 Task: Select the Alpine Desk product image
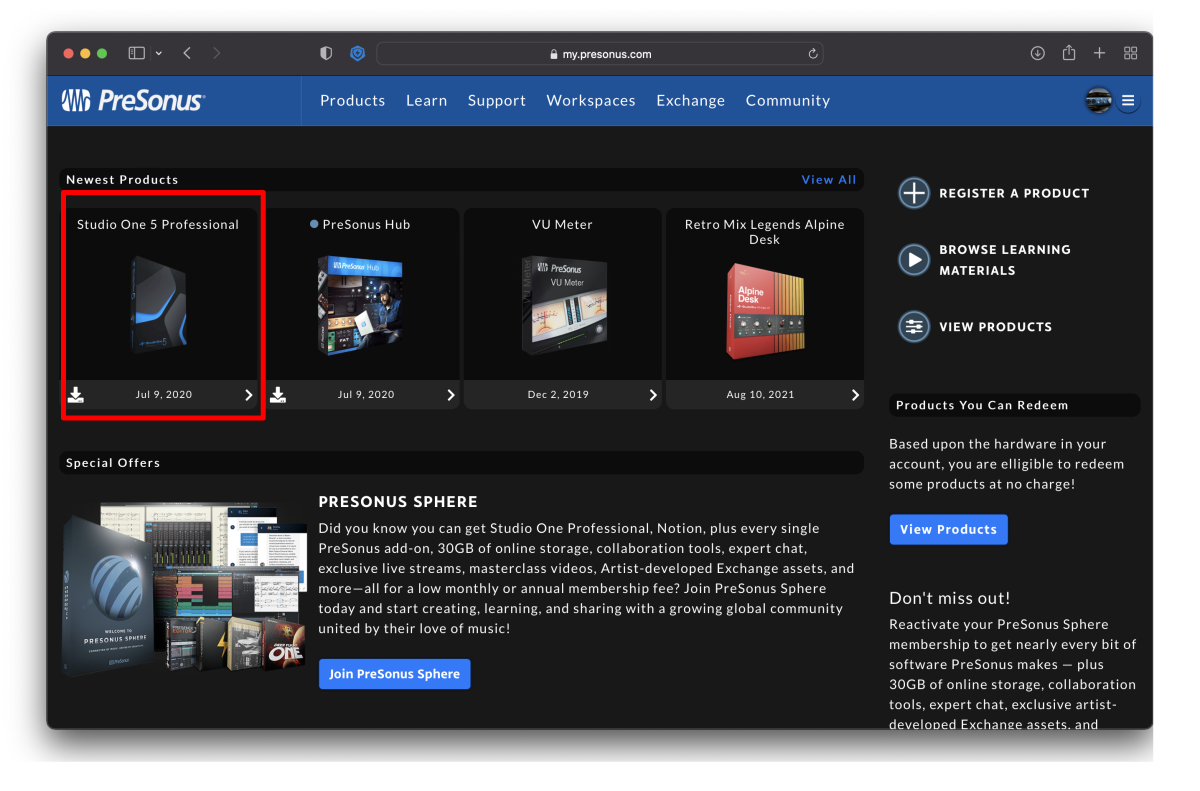click(765, 310)
